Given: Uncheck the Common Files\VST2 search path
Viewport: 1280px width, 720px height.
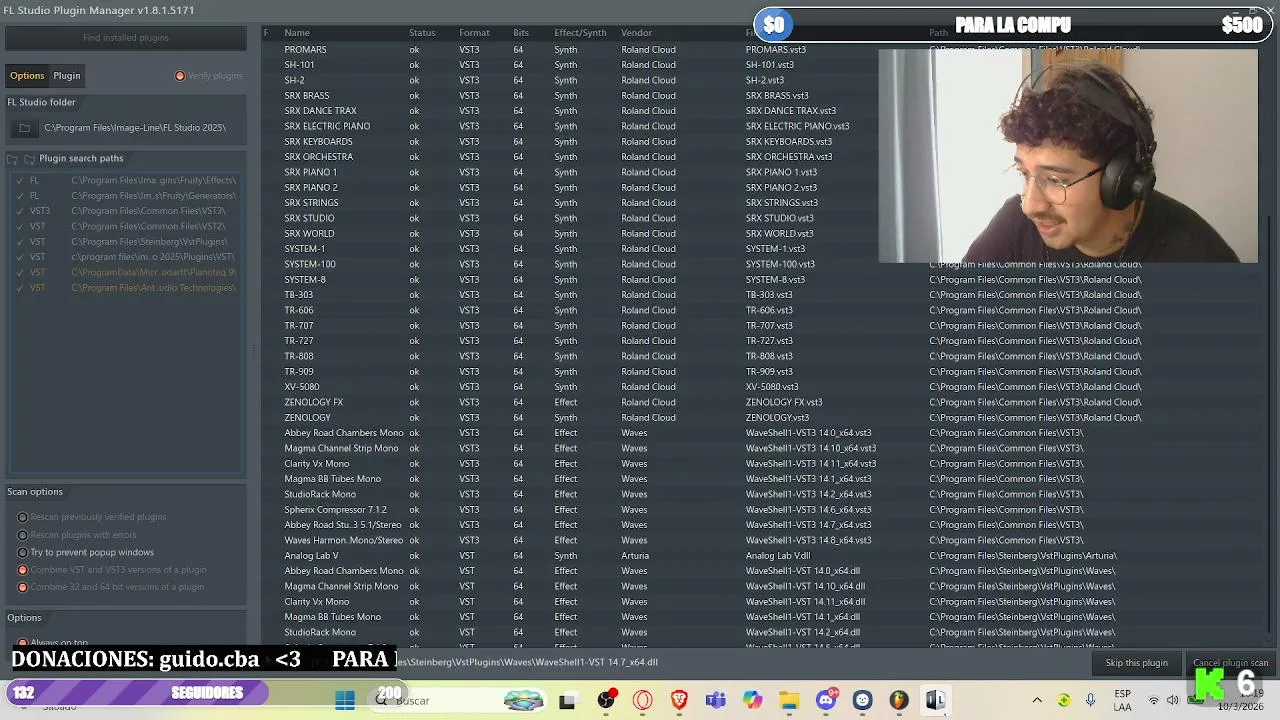Looking at the screenshot, I should coord(20,226).
